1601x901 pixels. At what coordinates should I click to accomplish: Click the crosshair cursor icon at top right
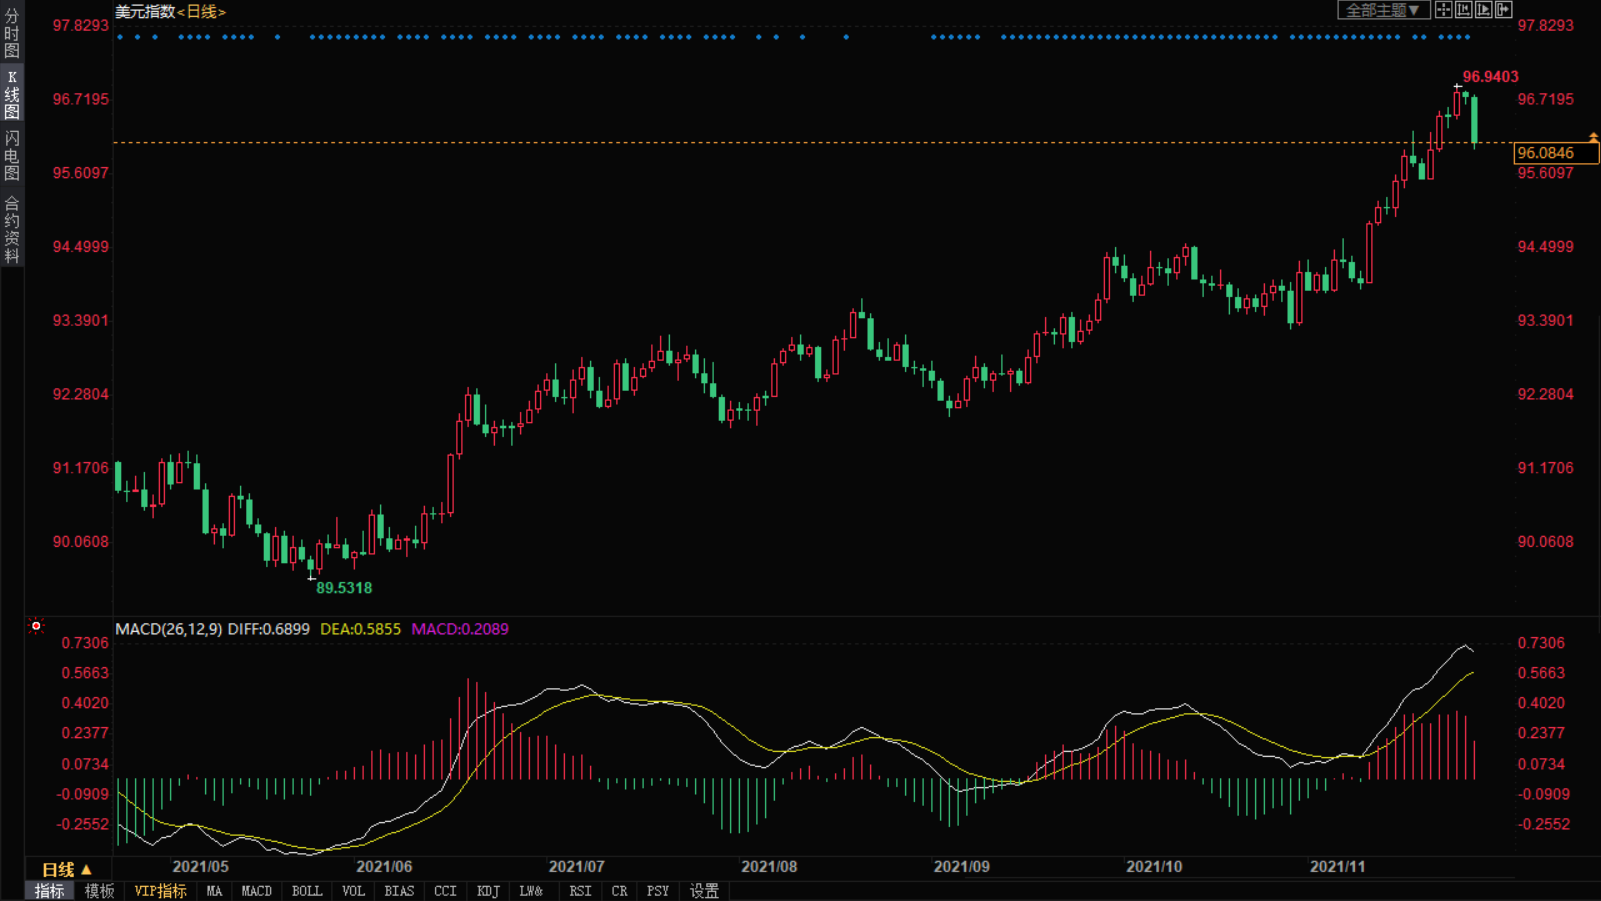click(x=1443, y=10)
